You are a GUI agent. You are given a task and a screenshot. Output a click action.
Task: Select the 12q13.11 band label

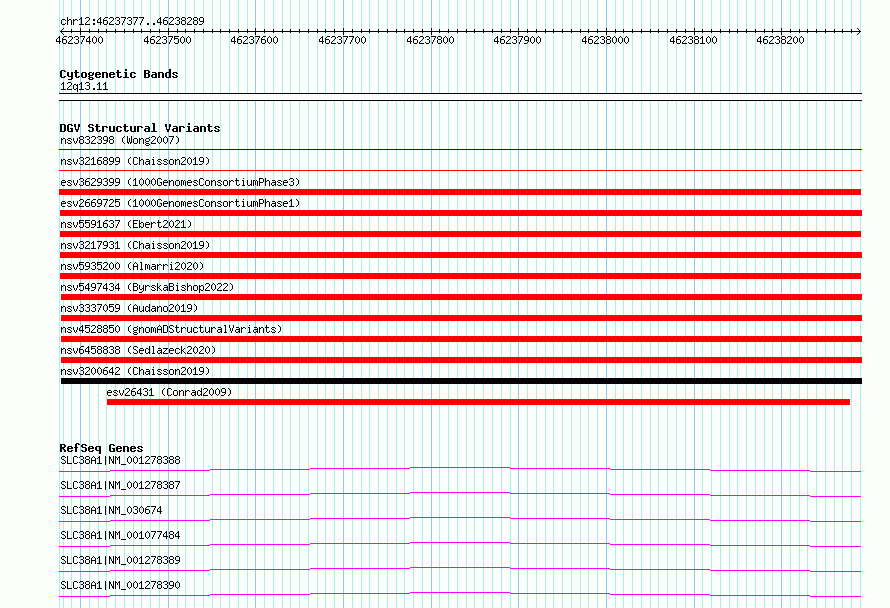click(x=84, y=86)
